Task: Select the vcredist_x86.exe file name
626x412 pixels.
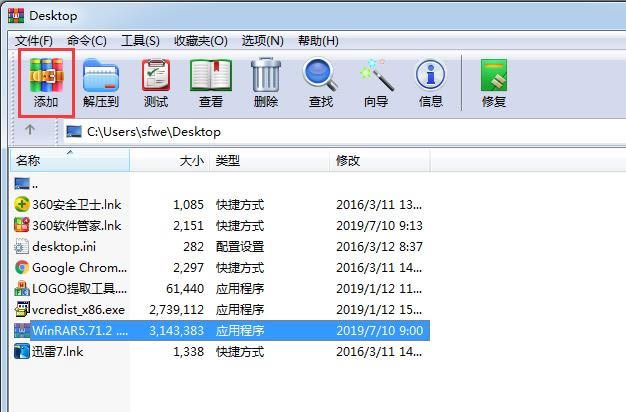Action: pyautogui.click(x=79, y=310)
